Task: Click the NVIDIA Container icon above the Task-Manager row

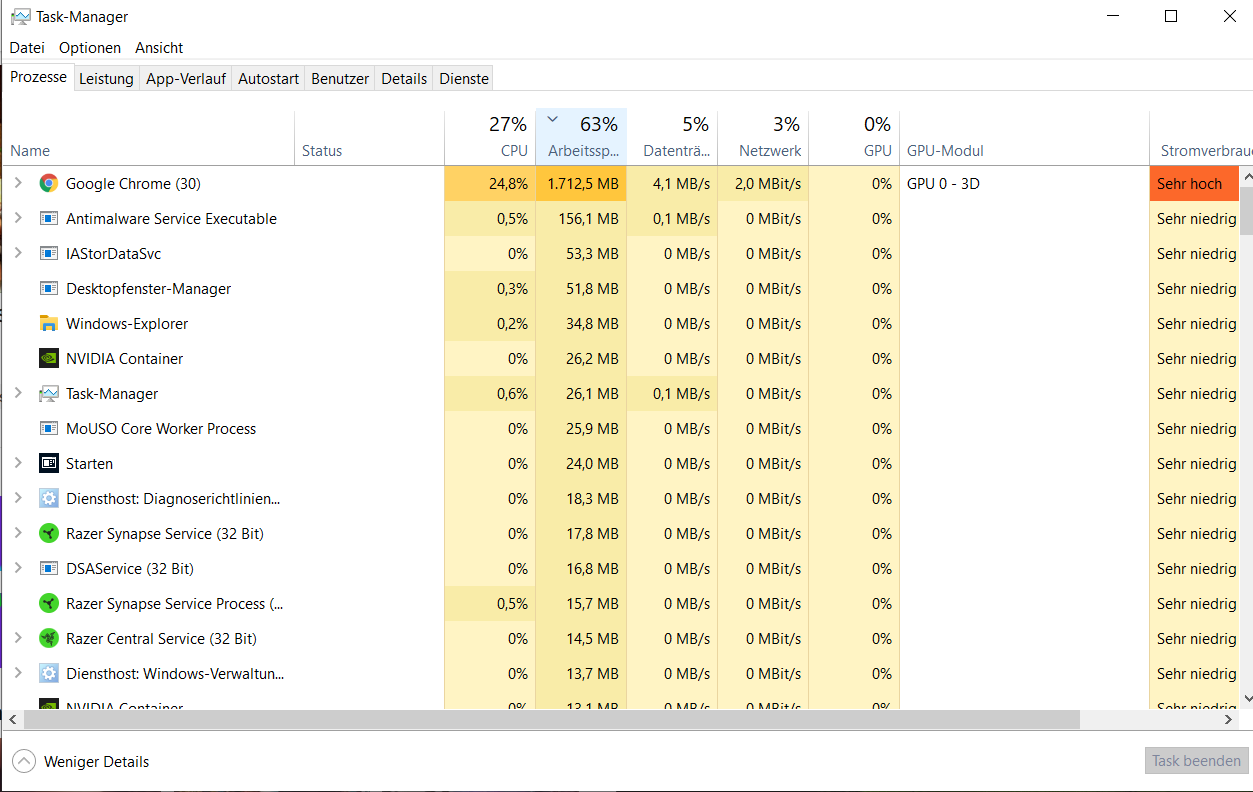Action: (x=48, y=358)
